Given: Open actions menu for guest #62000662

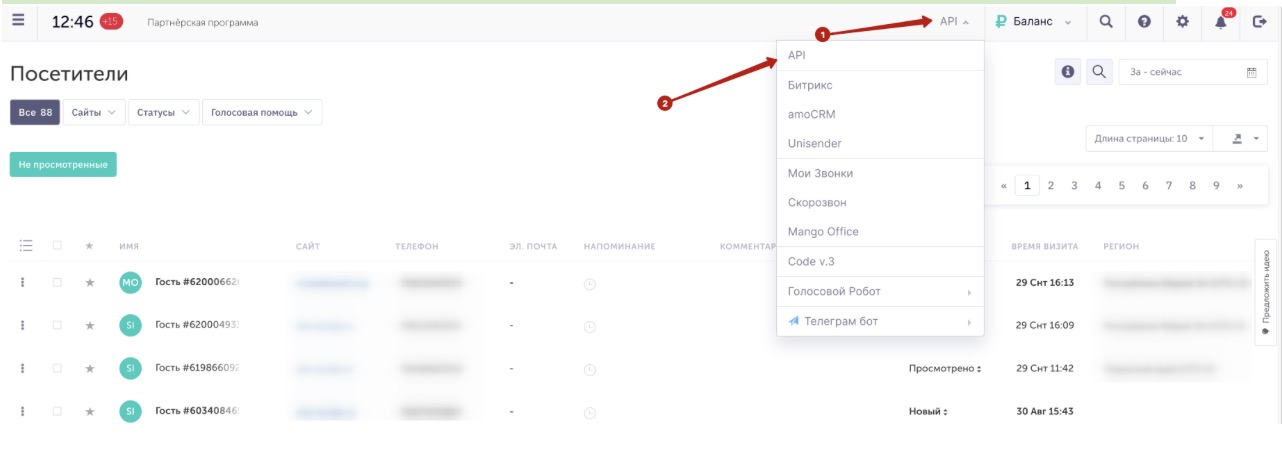Looking at the screenshot, I should tap(23, 283).
